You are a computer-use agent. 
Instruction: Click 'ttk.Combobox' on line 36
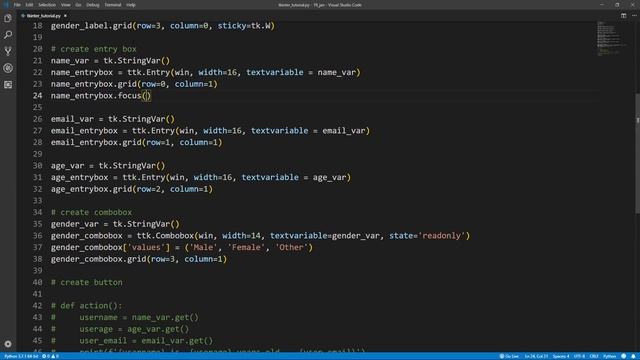[x=165, y=236]
